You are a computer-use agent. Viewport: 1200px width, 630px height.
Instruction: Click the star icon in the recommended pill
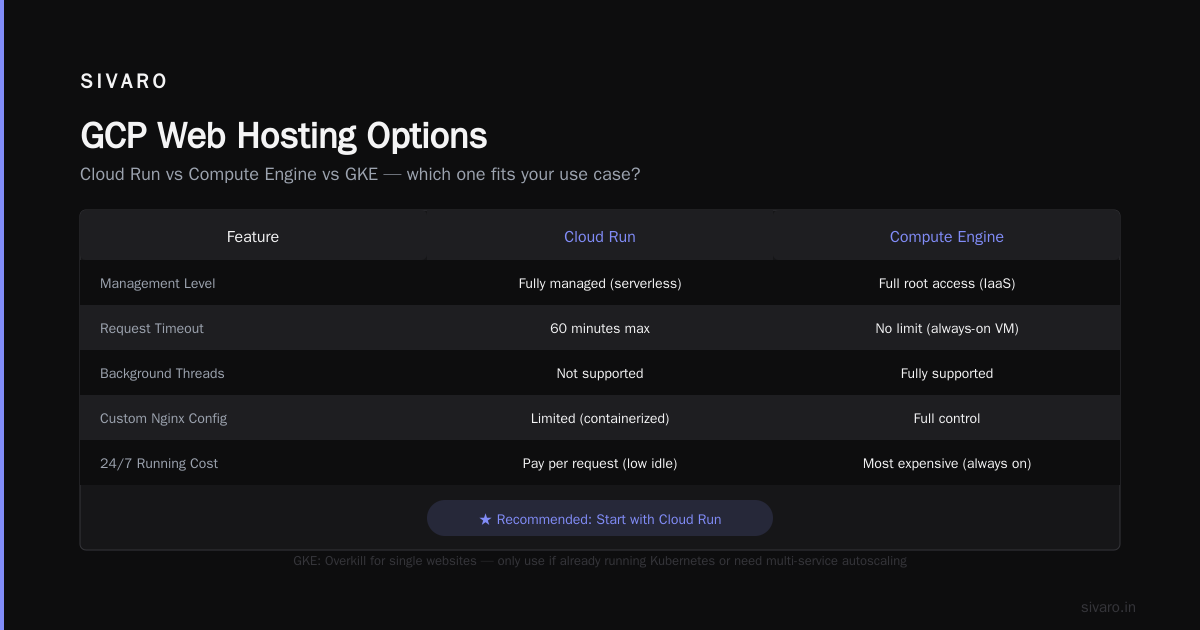click(485, 519)
